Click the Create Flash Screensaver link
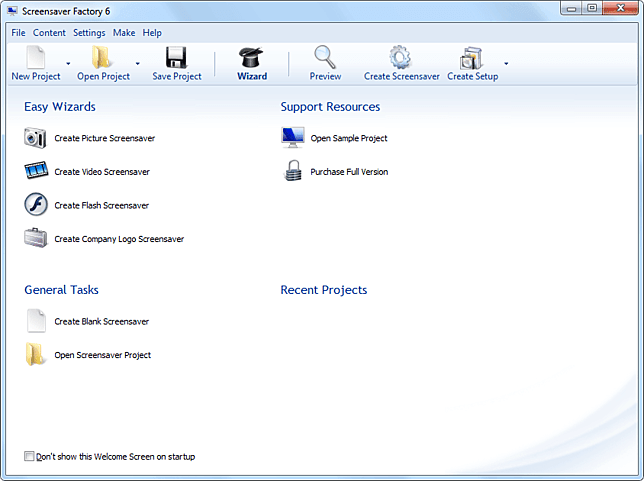 101,206
